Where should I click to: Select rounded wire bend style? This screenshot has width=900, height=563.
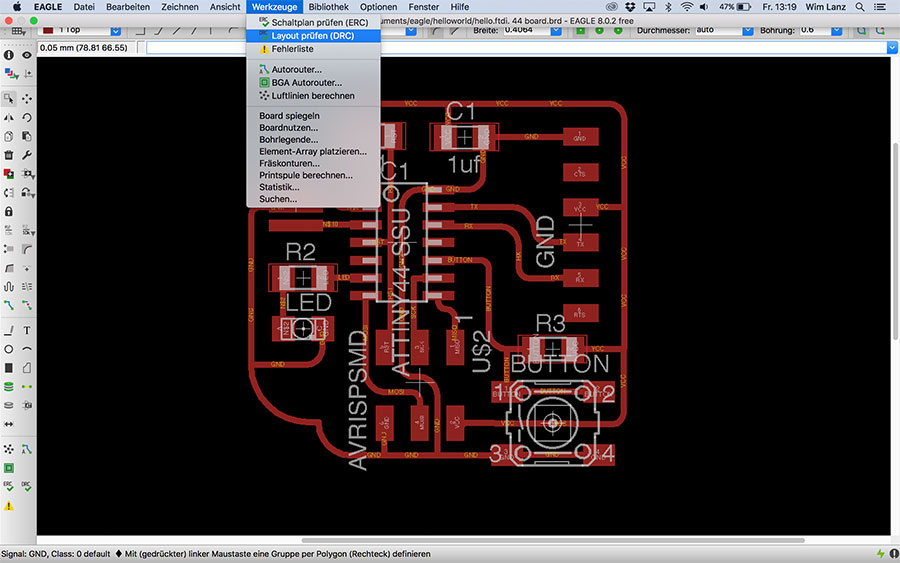(436, 30)
